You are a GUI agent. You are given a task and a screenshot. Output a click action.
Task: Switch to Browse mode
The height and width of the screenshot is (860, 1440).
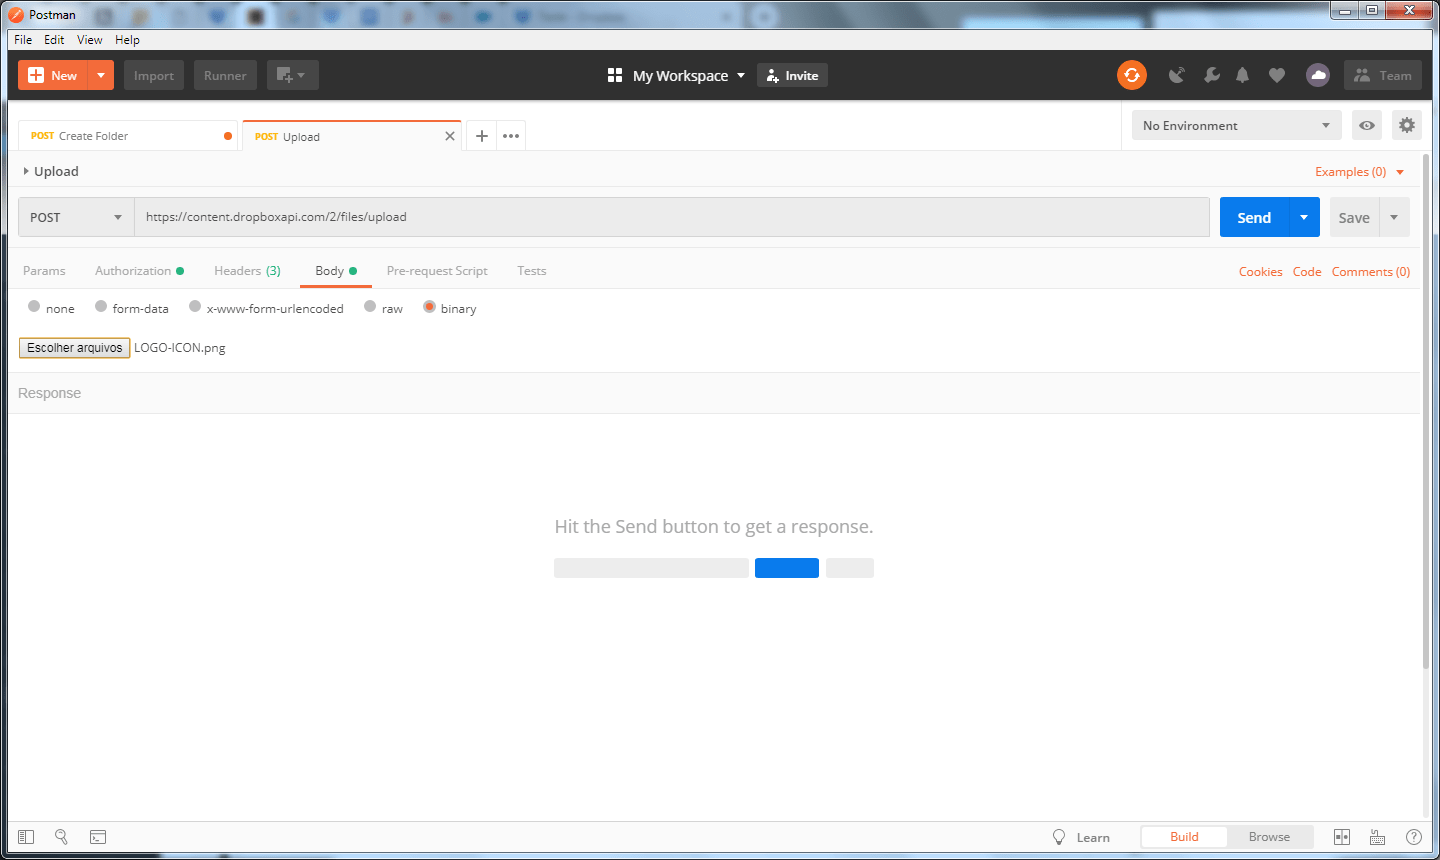click(1269, 837)
